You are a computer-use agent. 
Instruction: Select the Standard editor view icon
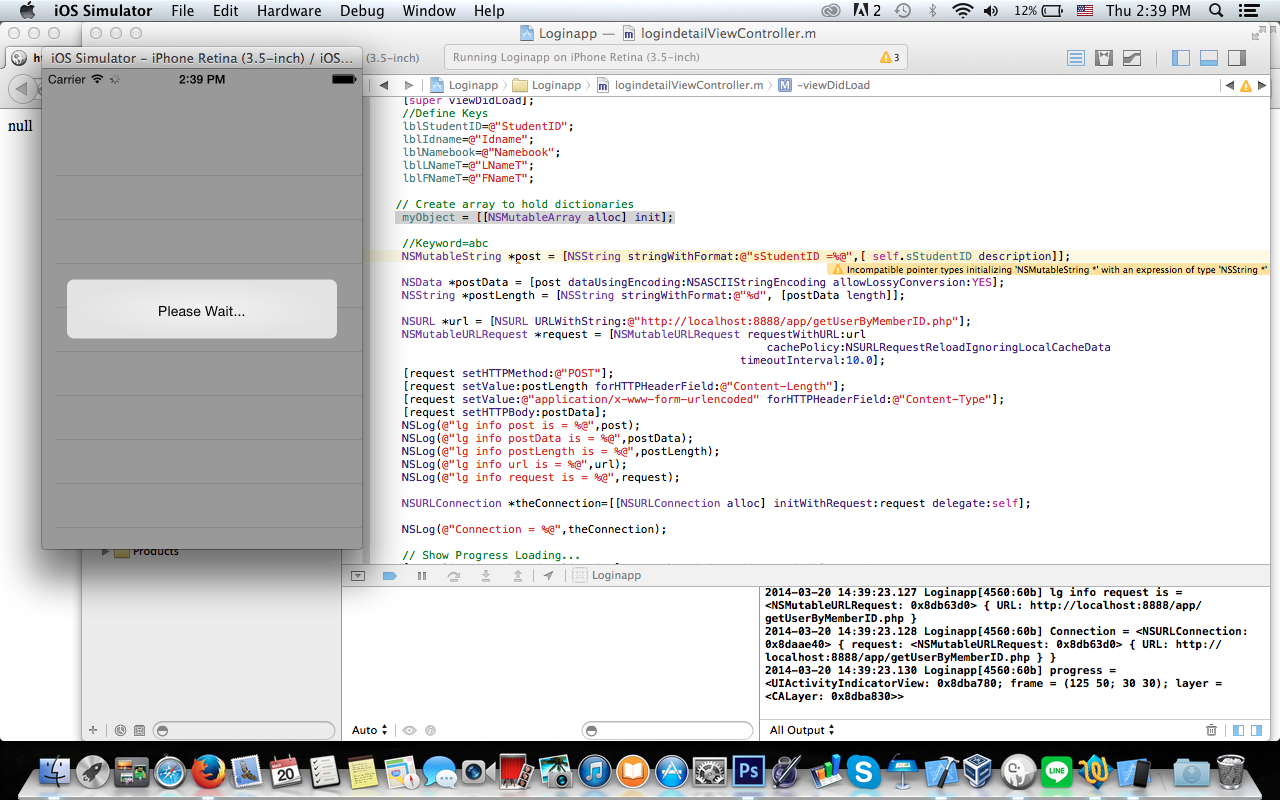pos(1076,58)
